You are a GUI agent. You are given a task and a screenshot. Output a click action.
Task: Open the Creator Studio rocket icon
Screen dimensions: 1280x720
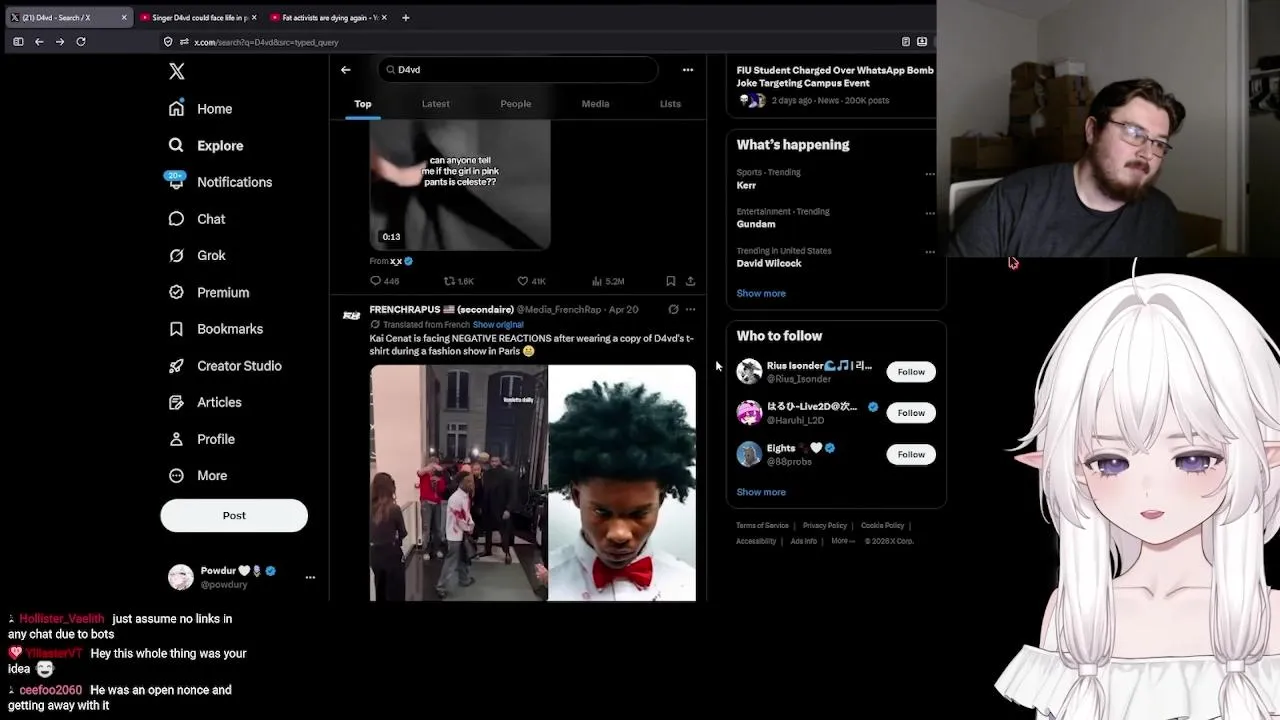click(176, 365)
